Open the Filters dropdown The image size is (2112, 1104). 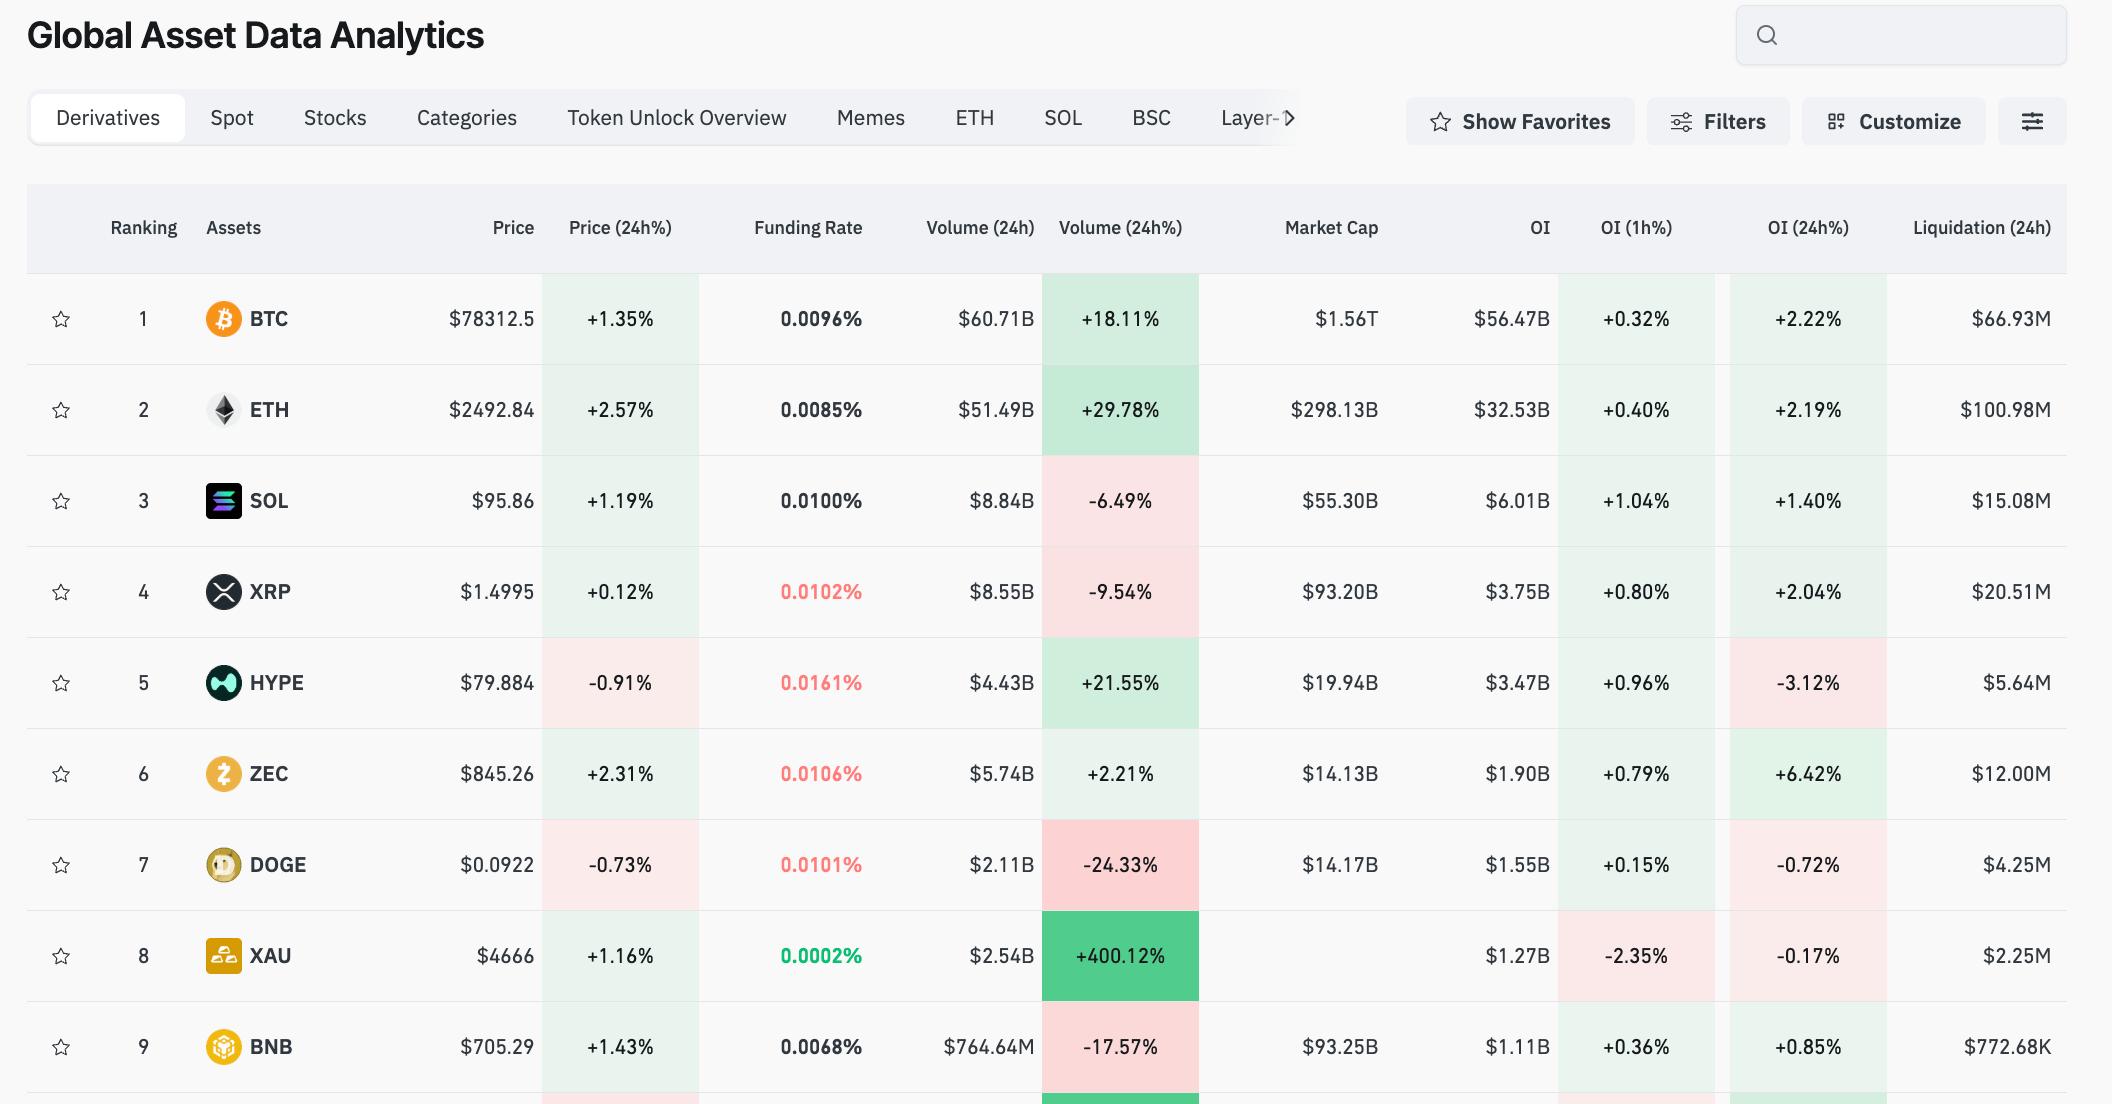coord(1718,121)
